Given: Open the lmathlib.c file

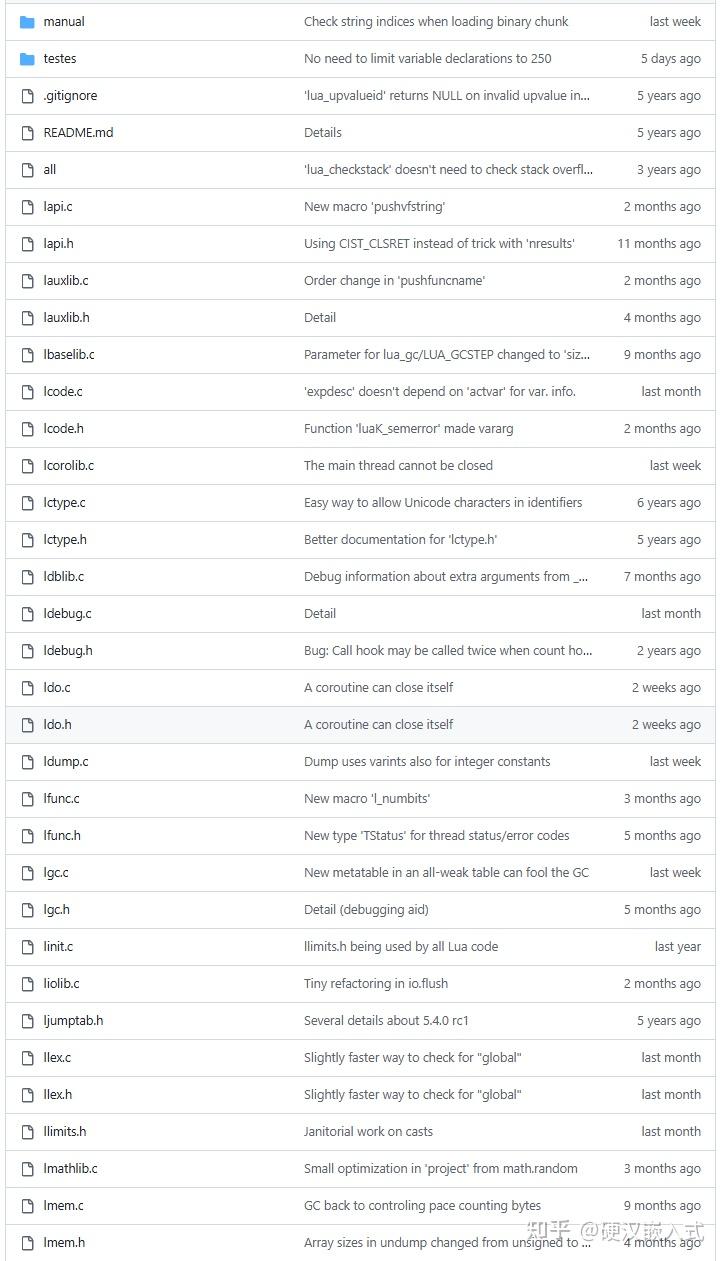Looking at the screenshot, I should pos(70,1169).
